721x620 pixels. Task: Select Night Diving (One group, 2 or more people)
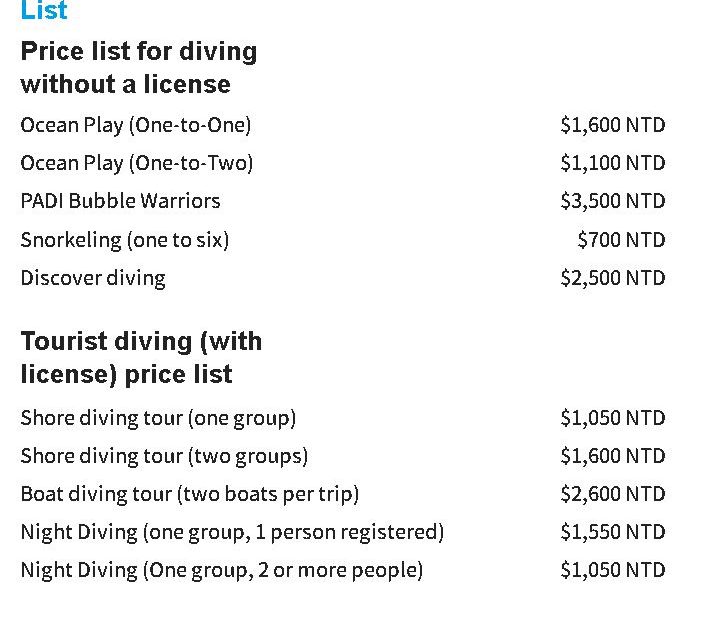tap(221, 570)
